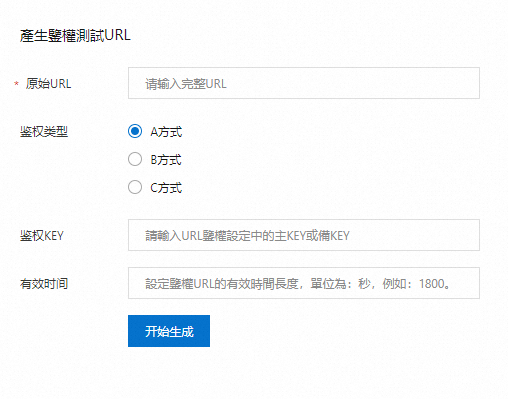Click the 鉴权KEY label
This screenshot has width=508, height=399.
click(42, 236)
